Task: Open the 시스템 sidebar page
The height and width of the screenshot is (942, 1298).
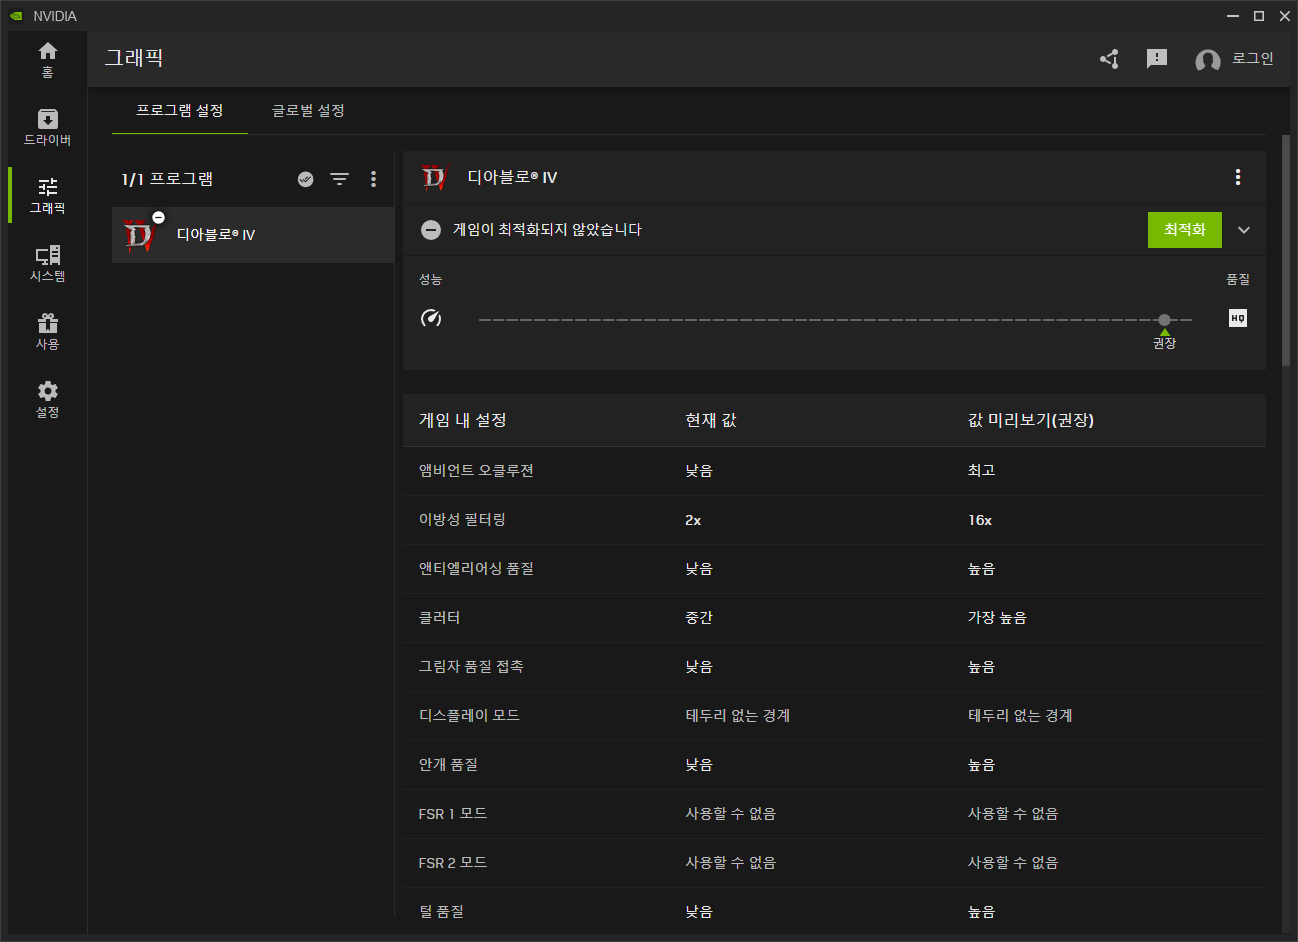Action: pyautogui.click(x=47, y=264)
